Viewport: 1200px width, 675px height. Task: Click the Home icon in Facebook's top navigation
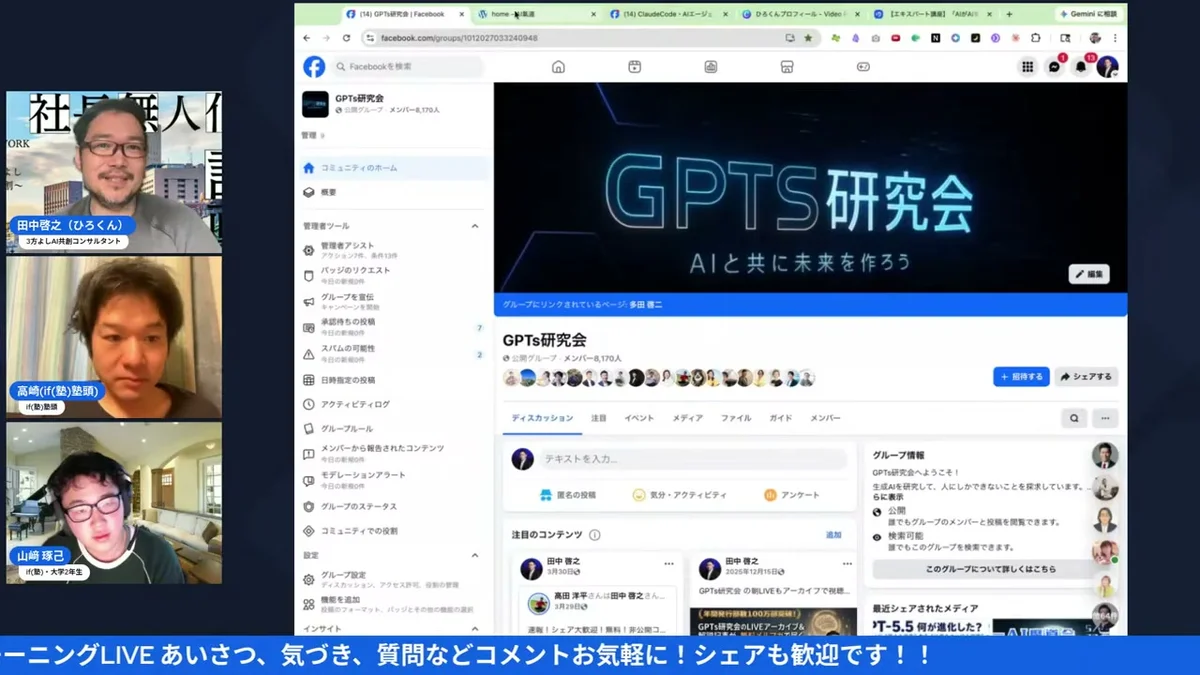(x=558, y=66)
